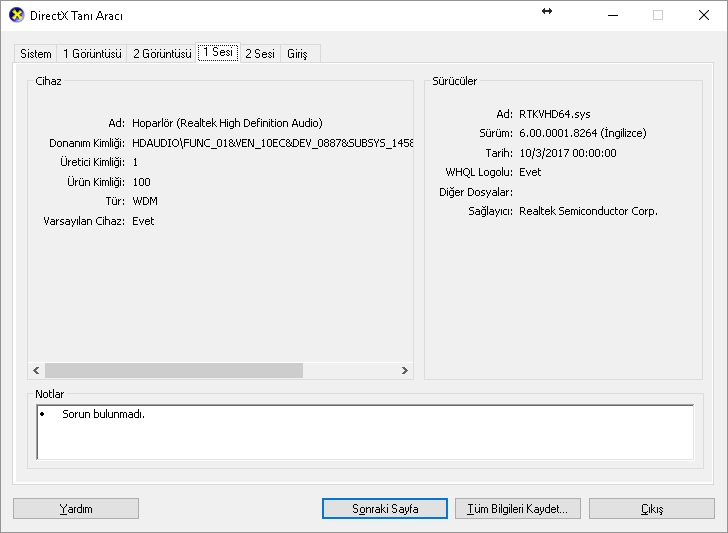
Task: Click the 'Sağlayıcı:' label
Action: [490, 211]
